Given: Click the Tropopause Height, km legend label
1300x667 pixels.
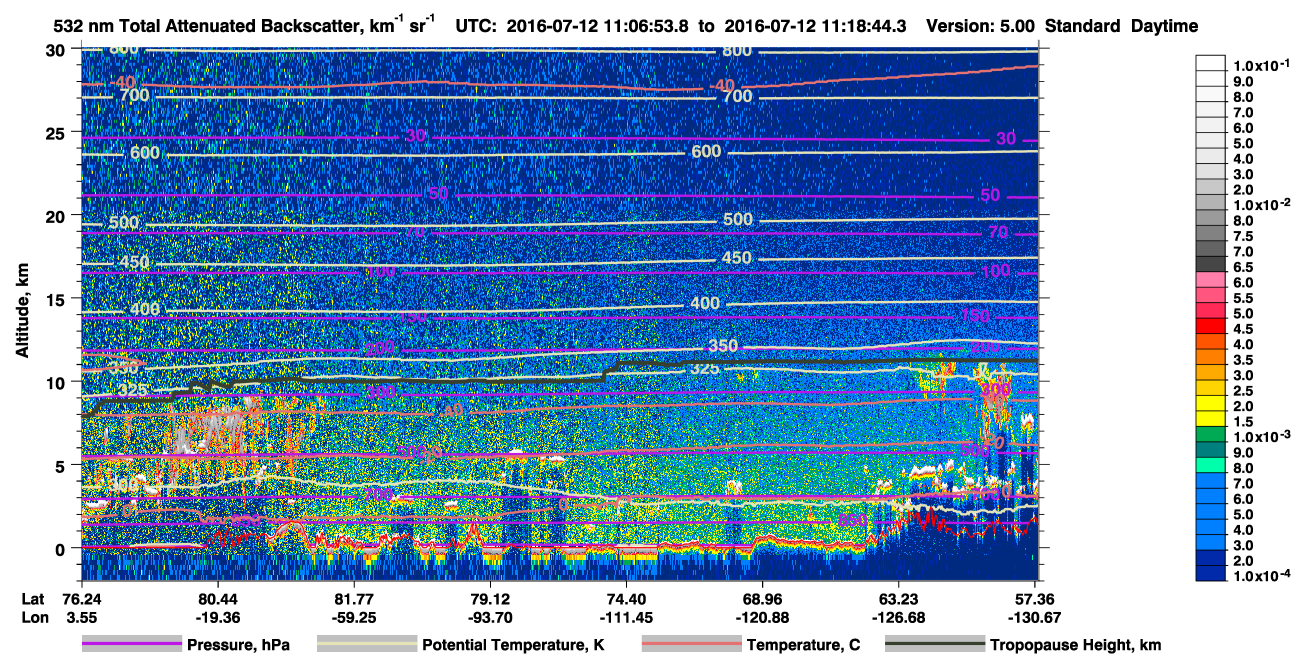Looking at the screenshot, I should (1076, 645).
